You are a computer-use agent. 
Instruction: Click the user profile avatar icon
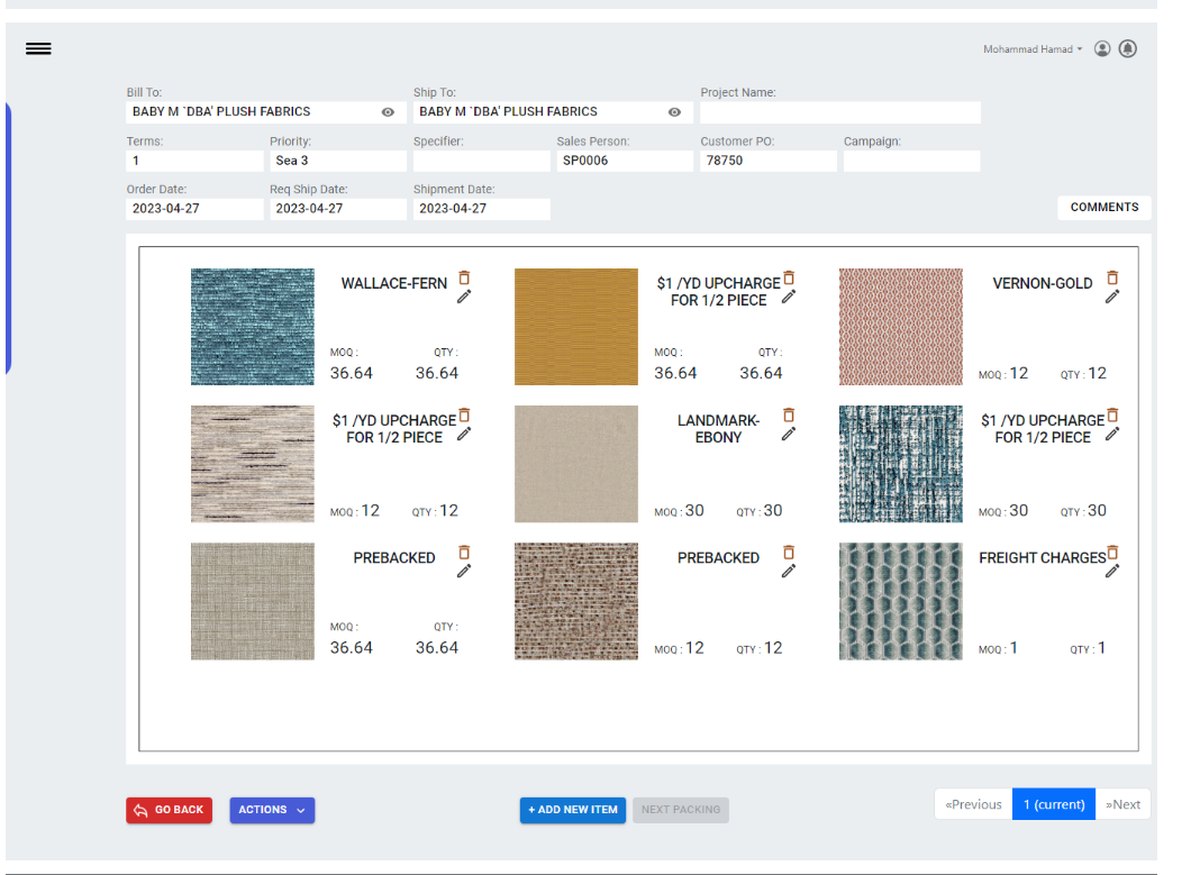[x=1102, y=49]
